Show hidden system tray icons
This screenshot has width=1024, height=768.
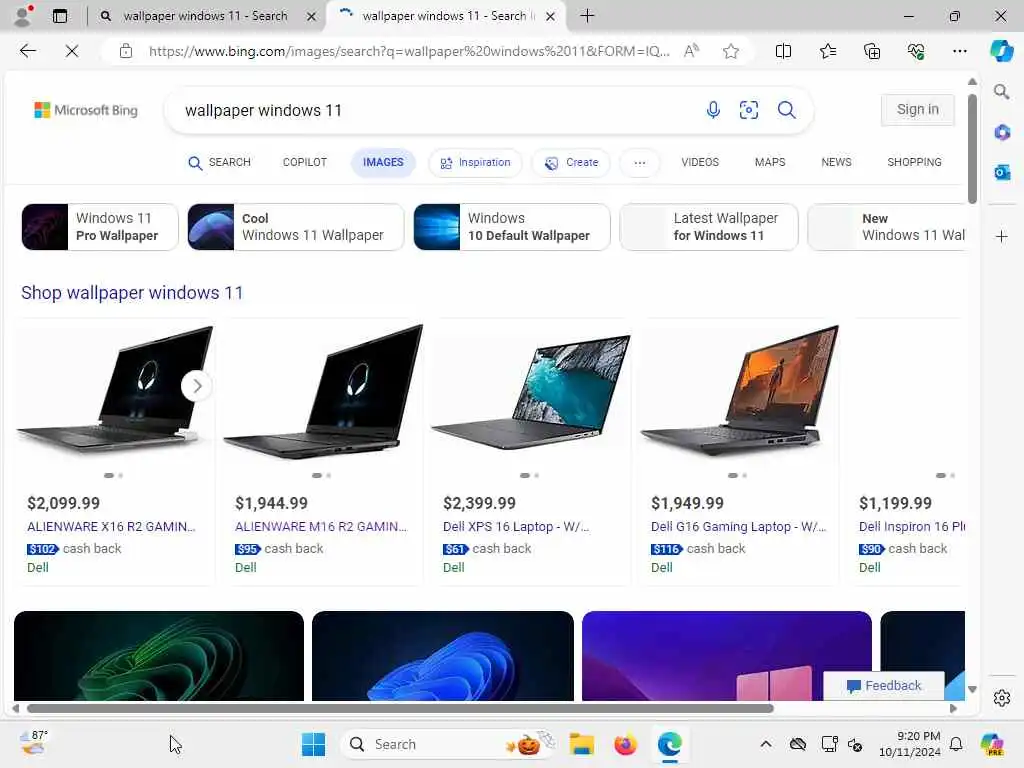click(765, 744)
